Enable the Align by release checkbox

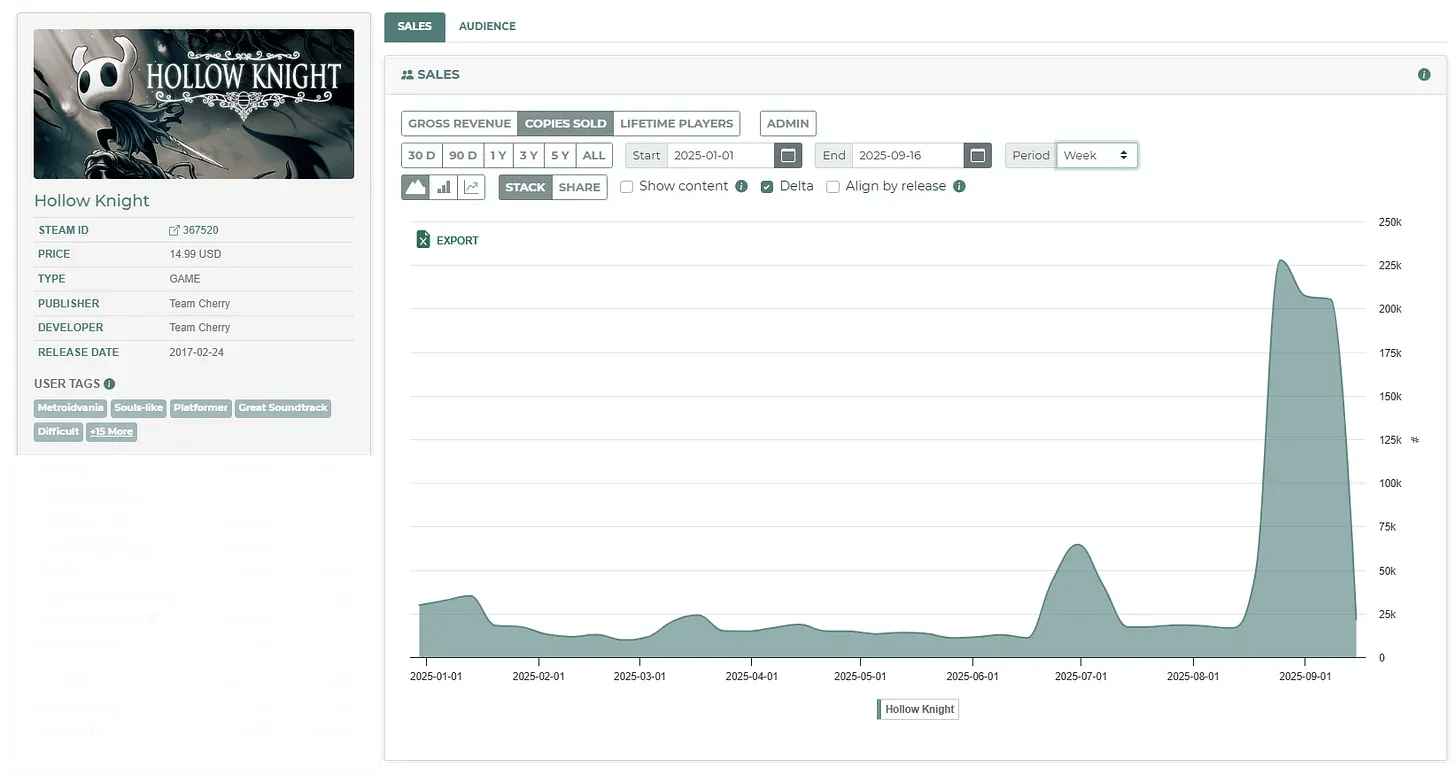[x=833, y=187]
